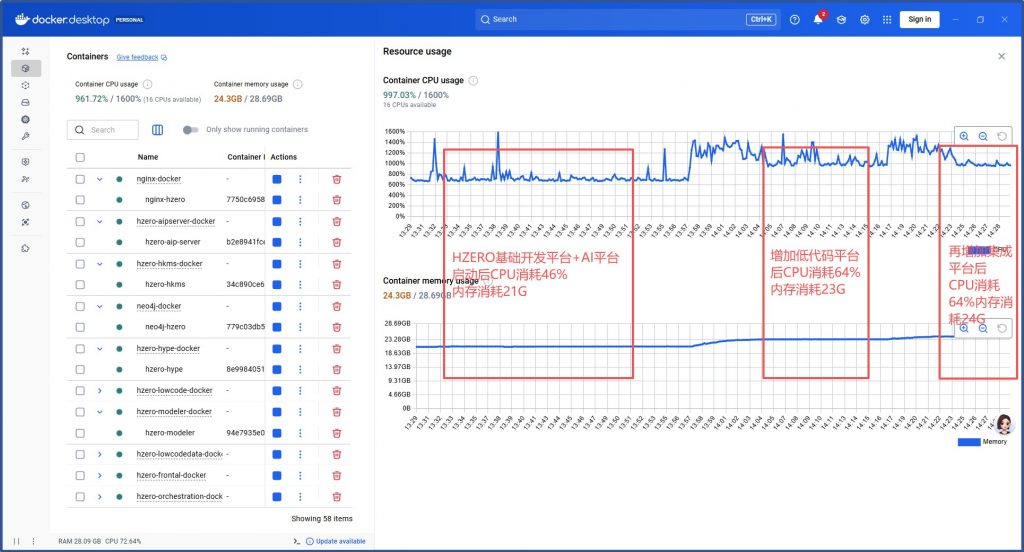Open the Containers view in sidebar

pos(25,68)
